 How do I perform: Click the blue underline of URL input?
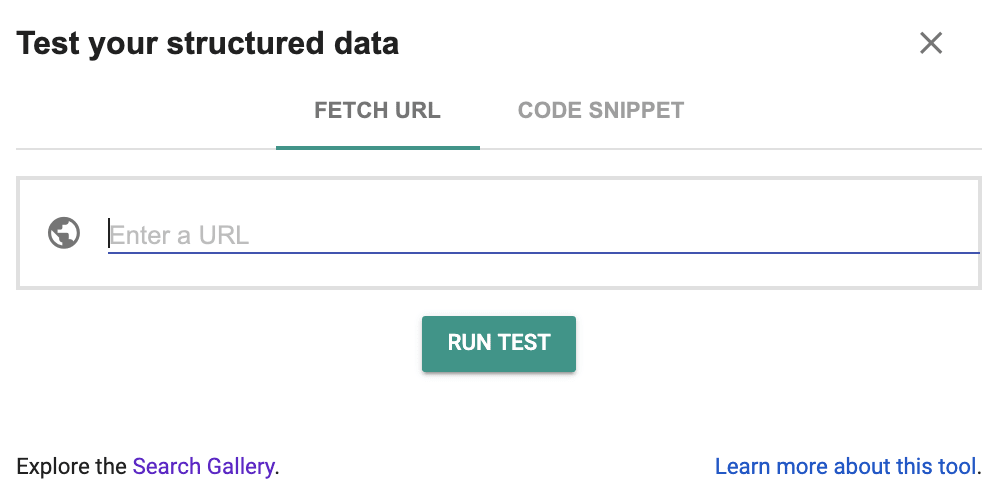(x=543, y=253)
